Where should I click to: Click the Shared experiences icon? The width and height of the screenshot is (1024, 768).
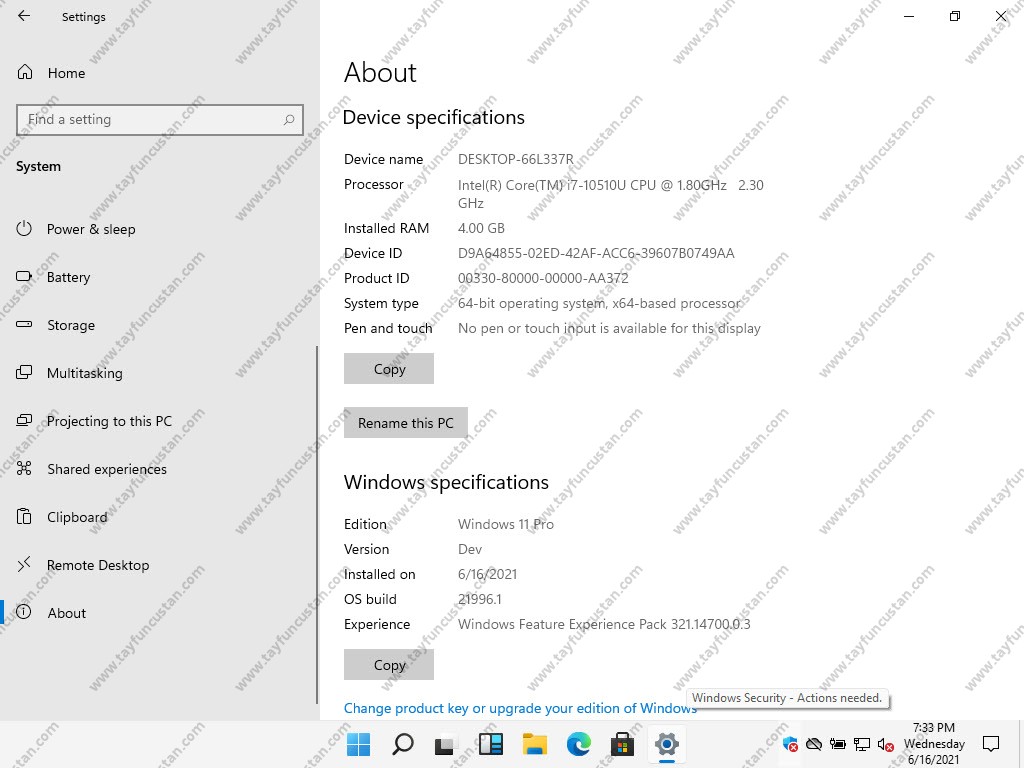(x=24, y=468)
